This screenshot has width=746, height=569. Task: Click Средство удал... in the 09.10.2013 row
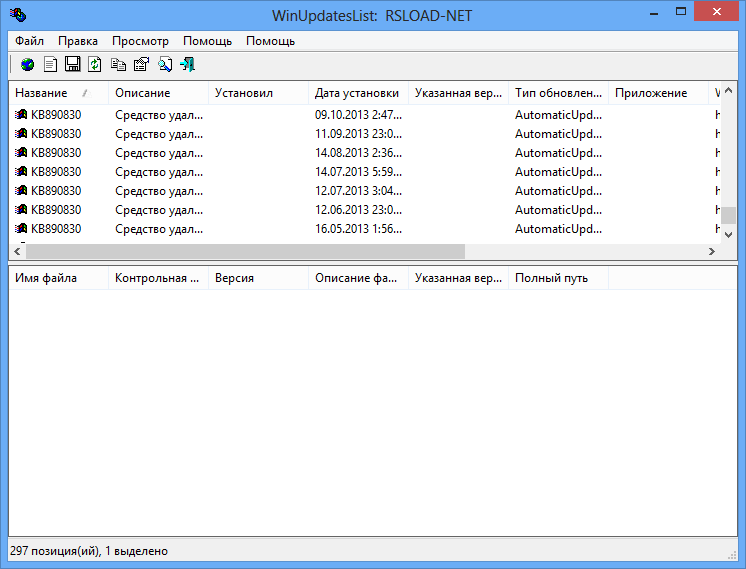click(159, 115)
